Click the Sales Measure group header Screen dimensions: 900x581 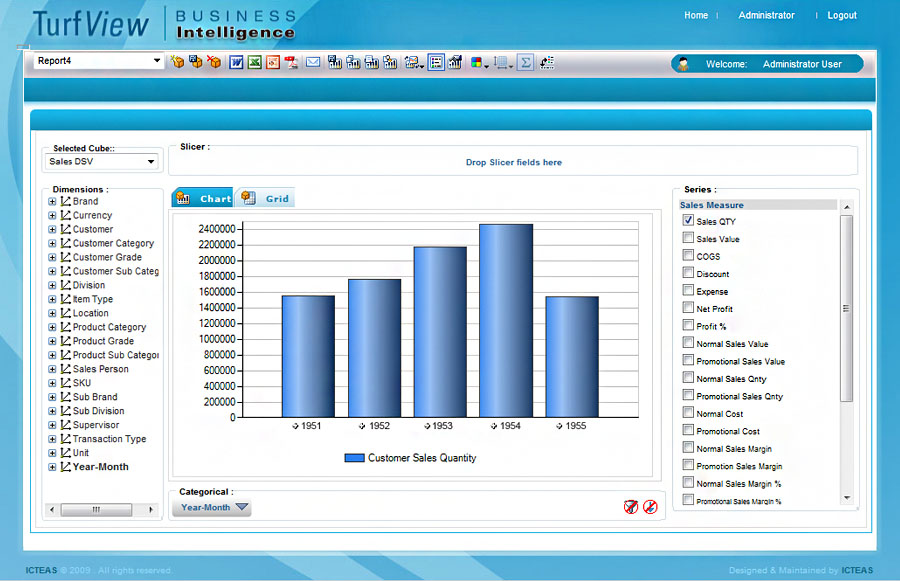pyautogui.click(x=758, y=205)
